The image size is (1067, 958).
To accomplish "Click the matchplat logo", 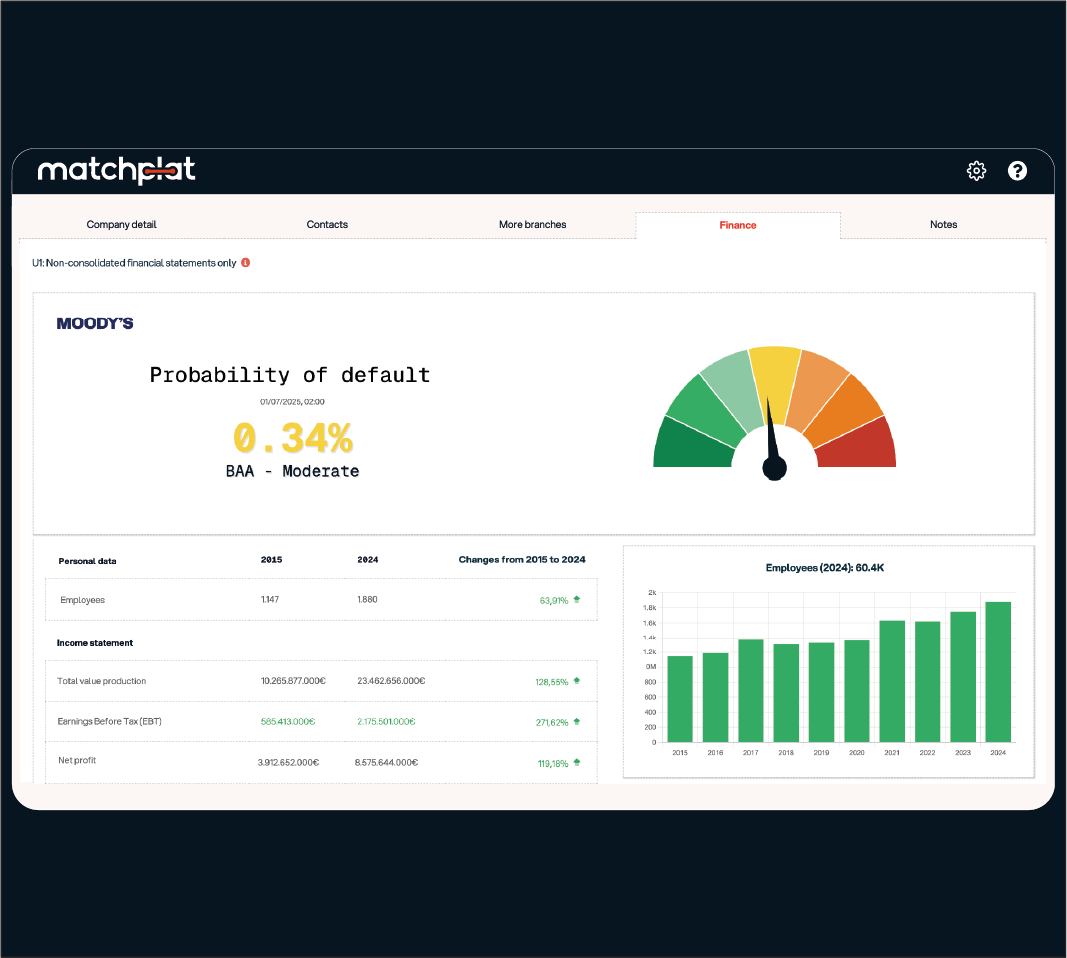I will (x=116, y=171).
